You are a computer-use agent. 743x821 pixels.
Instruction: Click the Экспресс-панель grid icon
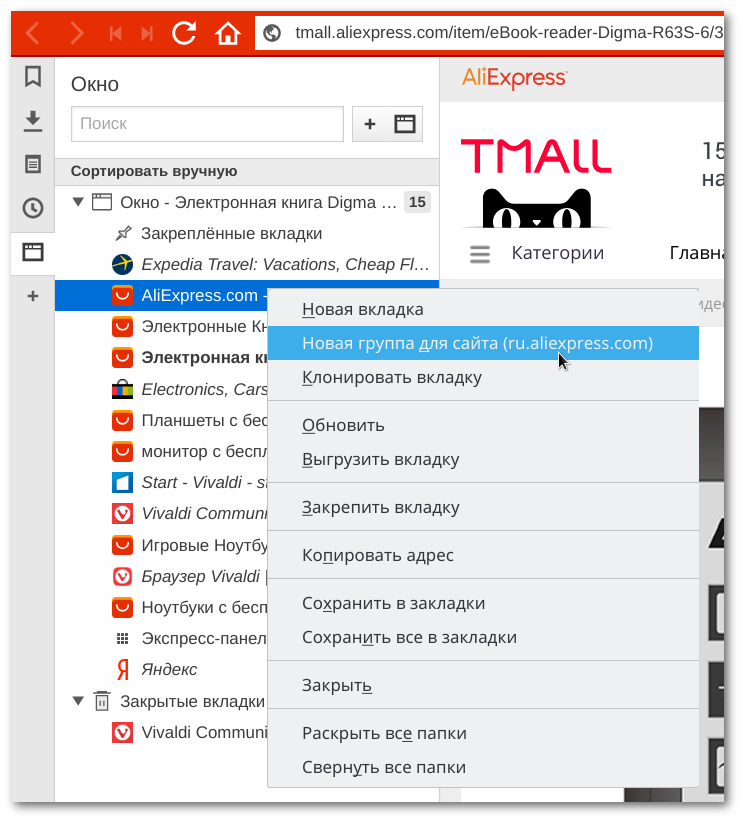coord(123,638)
